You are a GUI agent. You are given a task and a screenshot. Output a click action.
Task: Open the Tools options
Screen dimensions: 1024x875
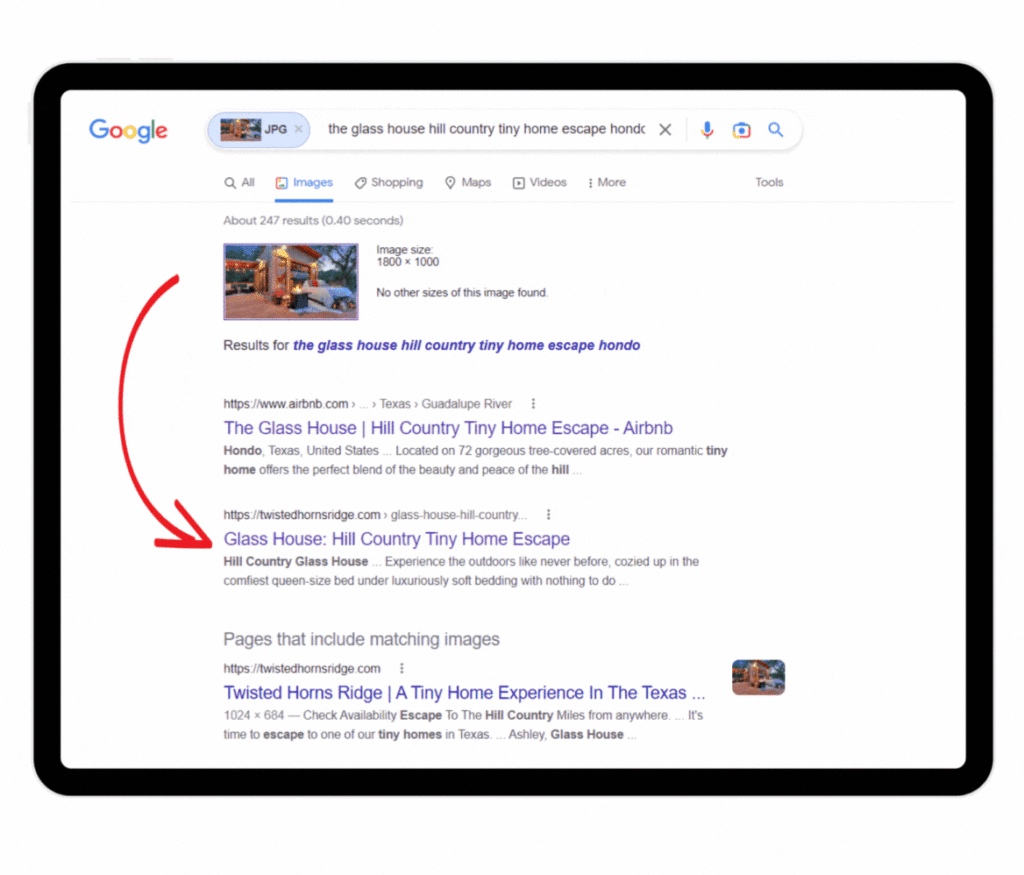(769, 183)
